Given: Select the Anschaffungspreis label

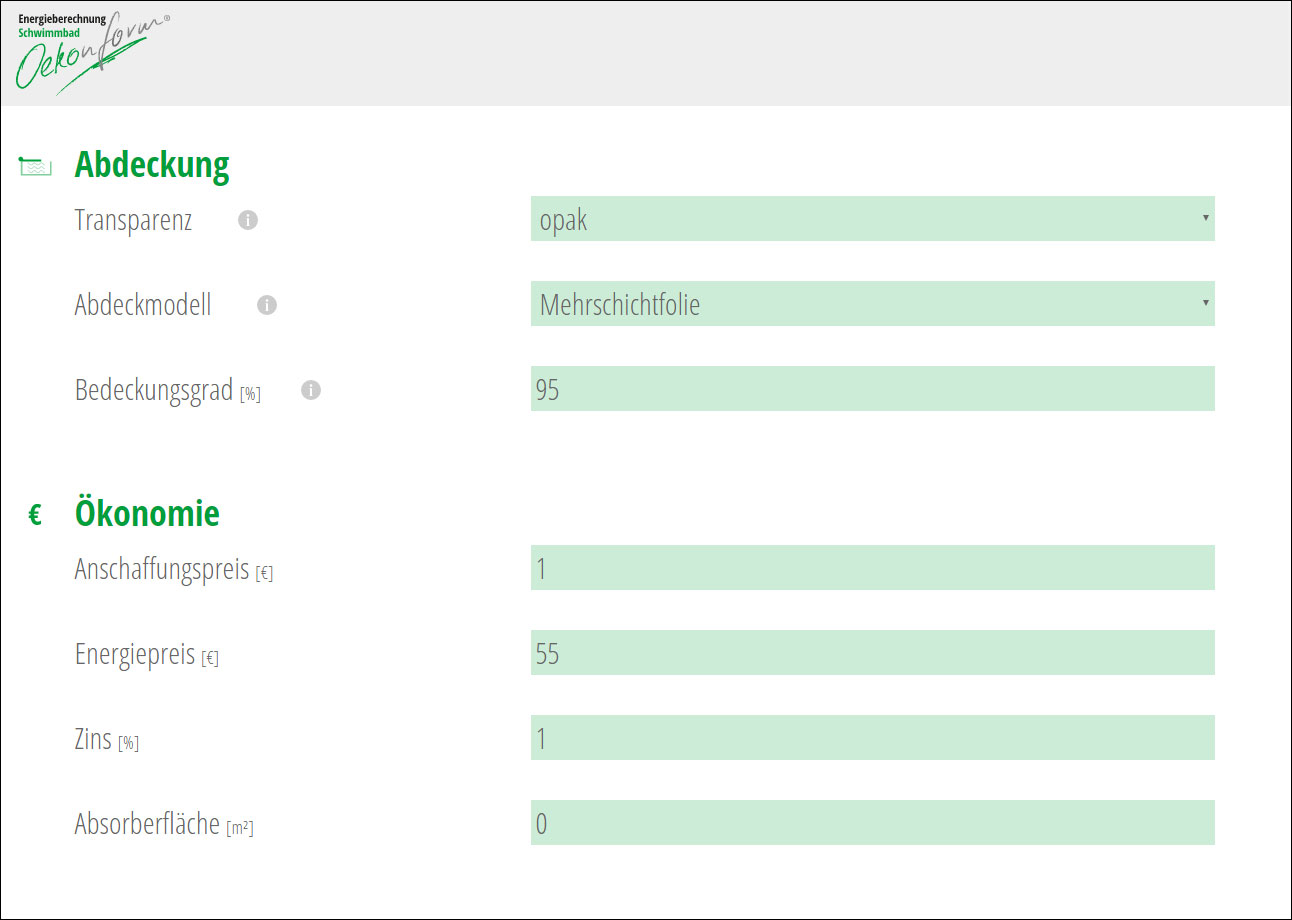Looking at the screenshot, I should click(161, 570).
